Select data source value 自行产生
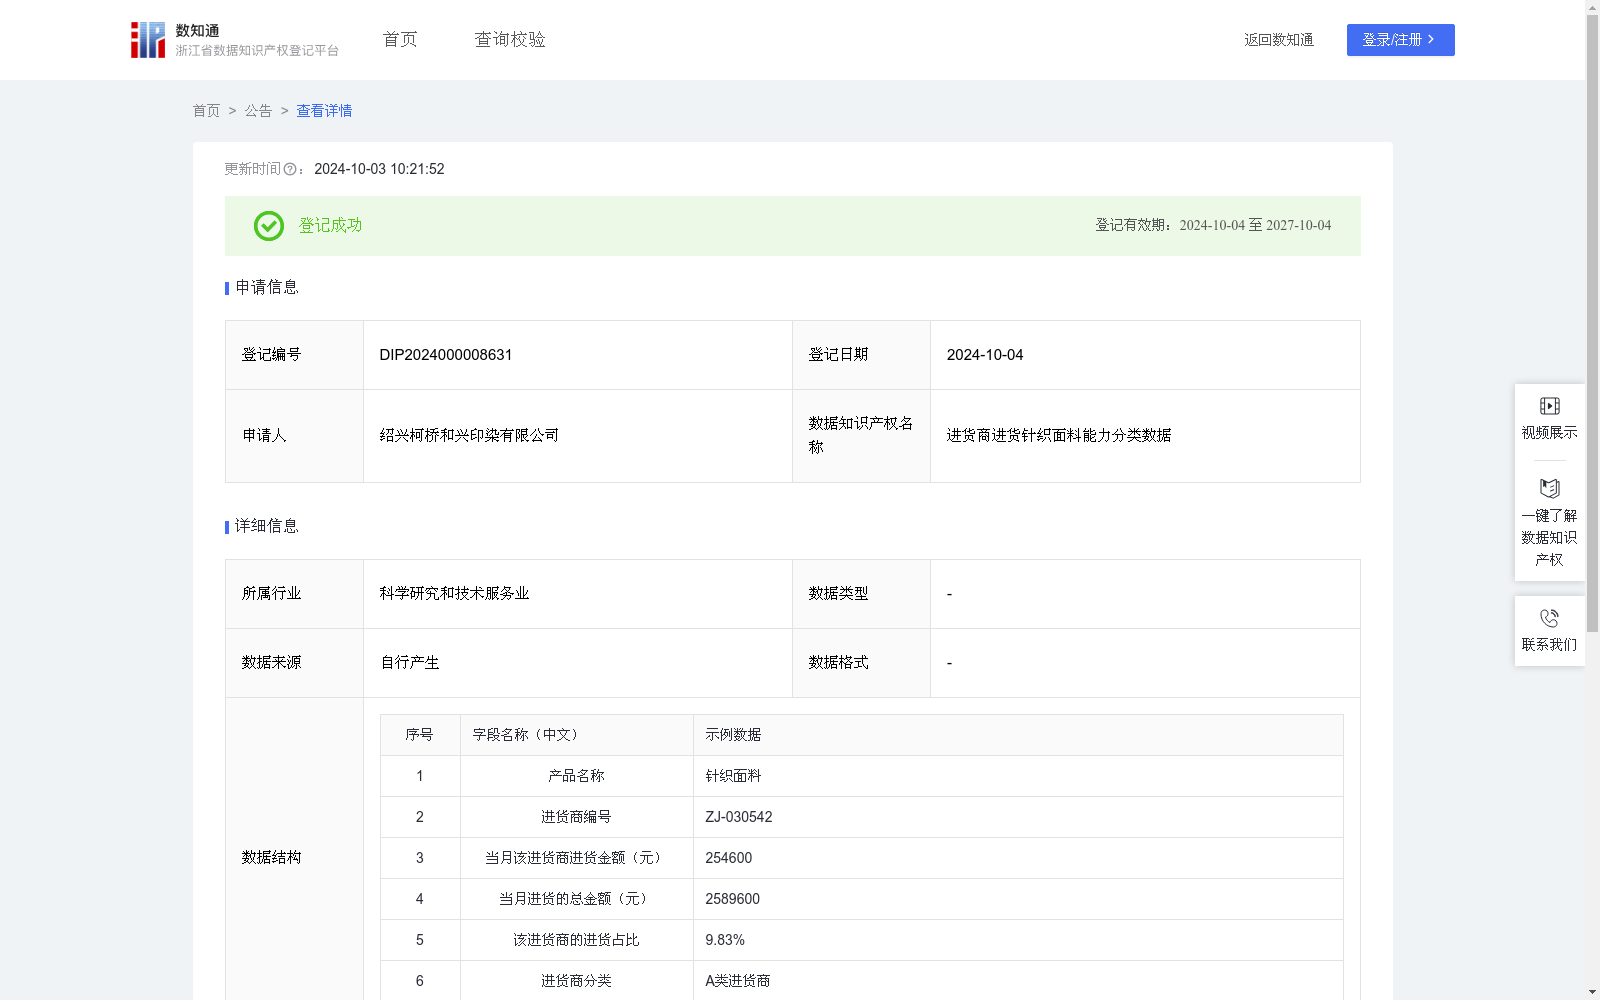 tap(410, 663)
